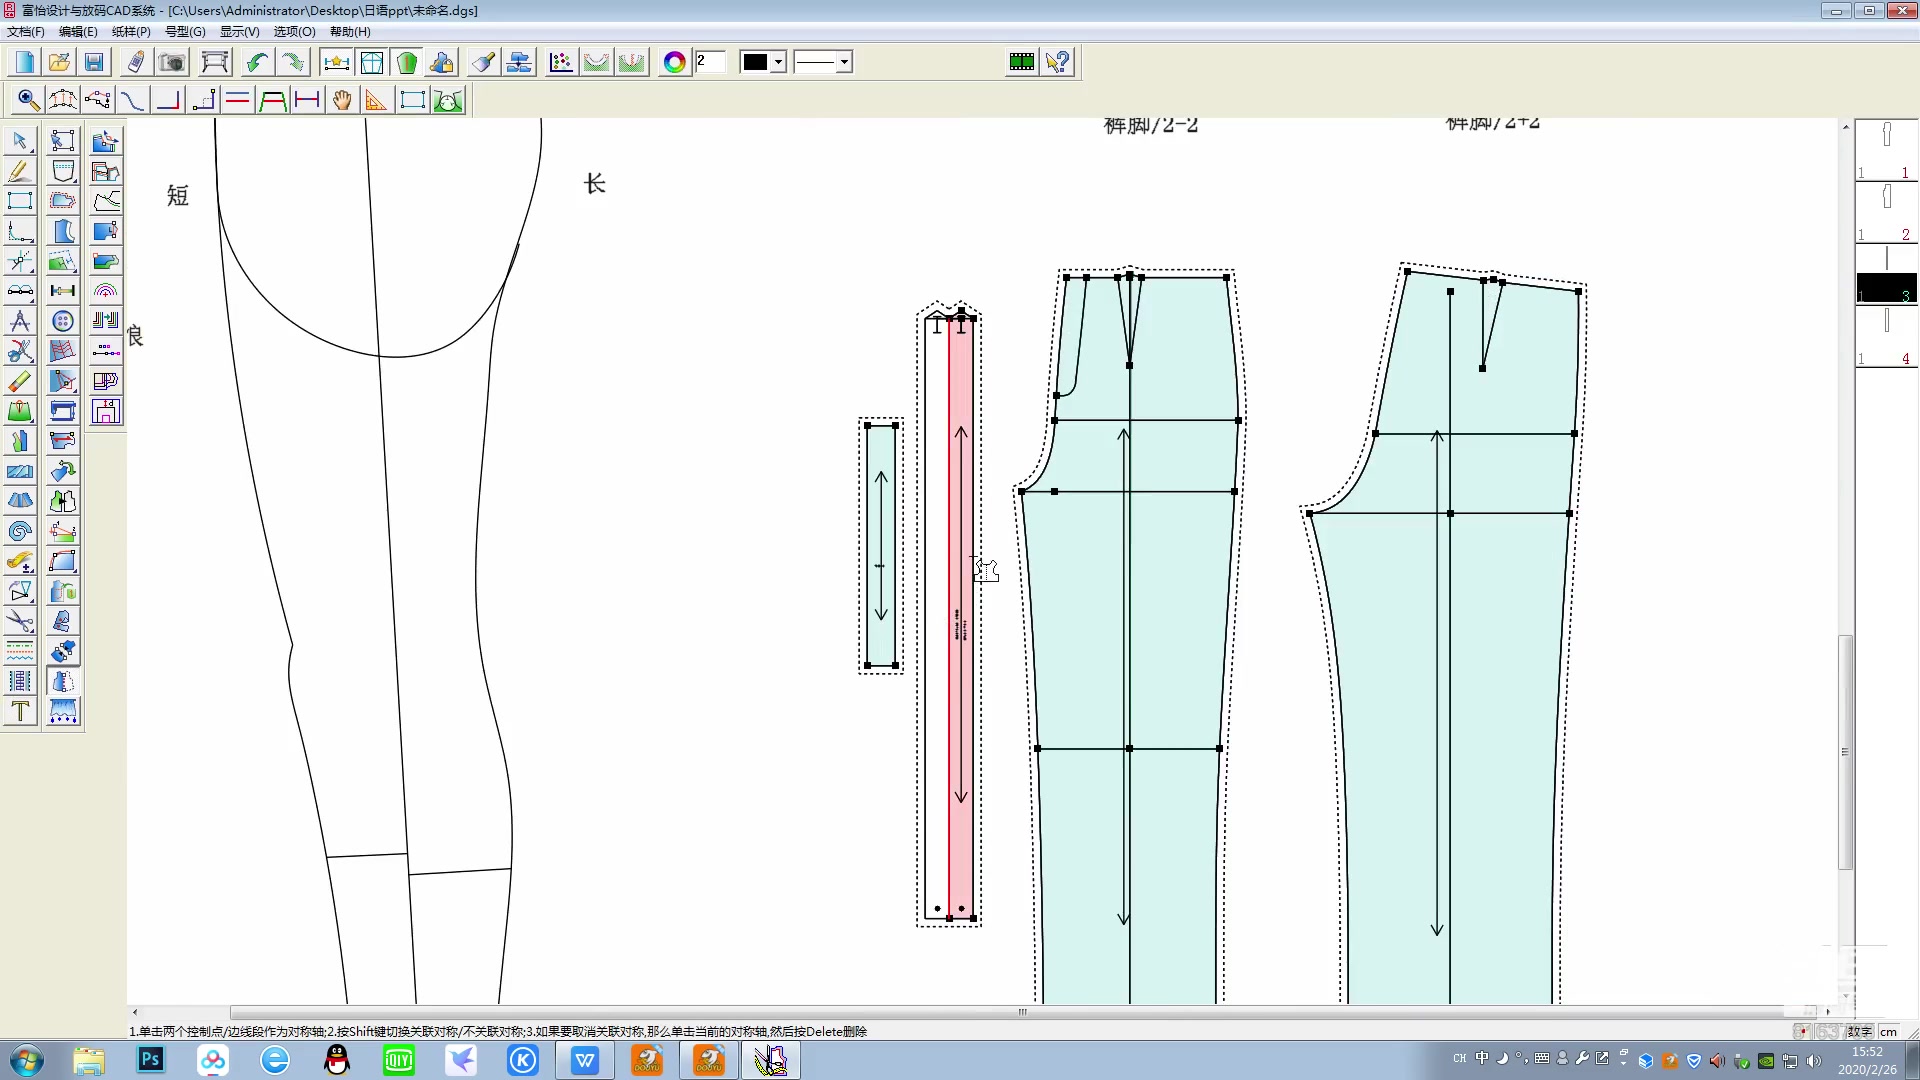Open Photoshop from the taskbar

point(151,1060)
